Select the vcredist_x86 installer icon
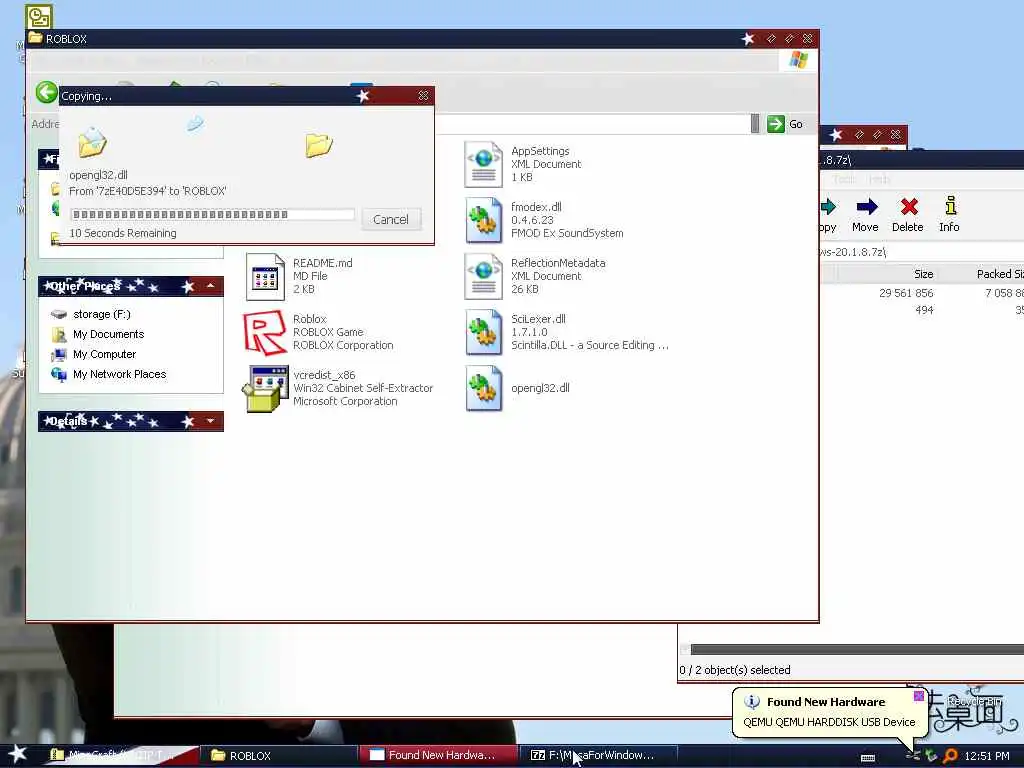The width and height of the screenshot is (1024, 768). (265, 389)
